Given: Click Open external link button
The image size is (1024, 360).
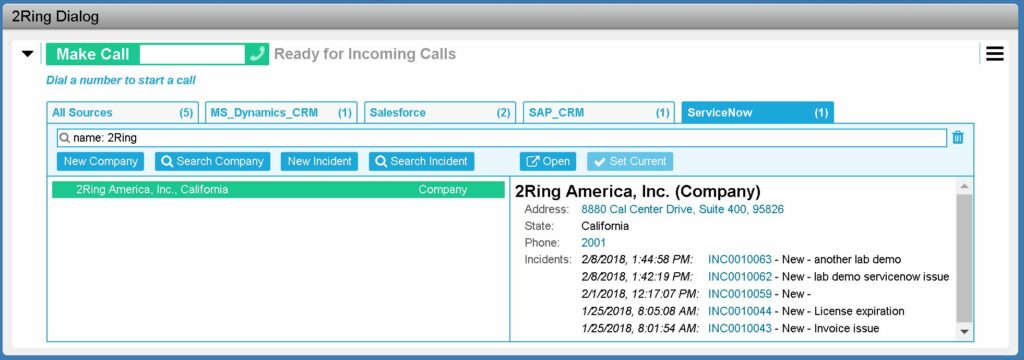Looking at the screenshot, I should (x=548, y=161).
